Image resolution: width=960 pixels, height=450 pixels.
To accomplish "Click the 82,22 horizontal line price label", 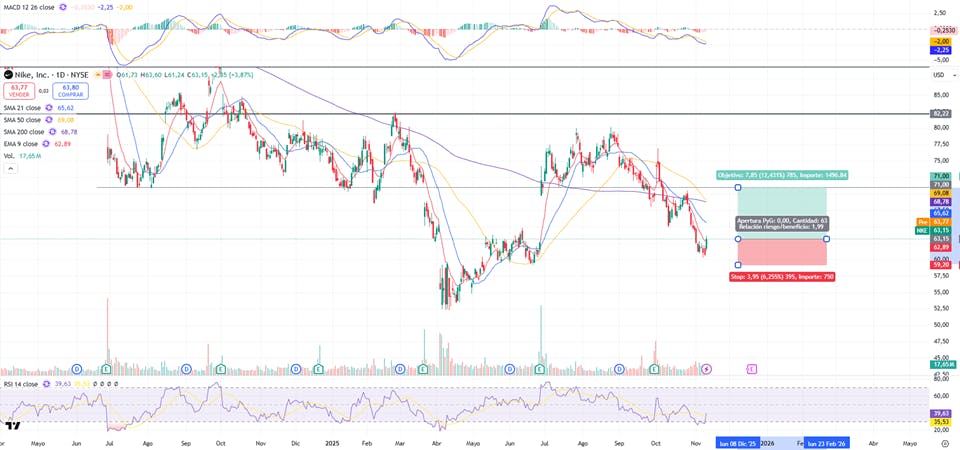I will point(940,113).
